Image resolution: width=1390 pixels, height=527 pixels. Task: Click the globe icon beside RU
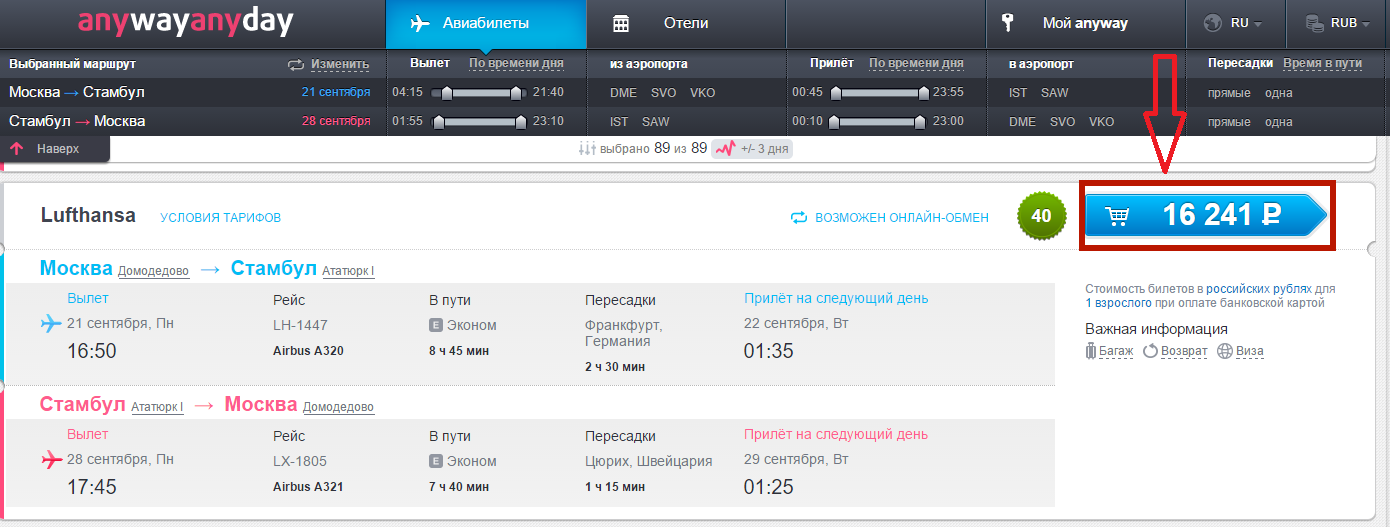(x=1213, y=23)
